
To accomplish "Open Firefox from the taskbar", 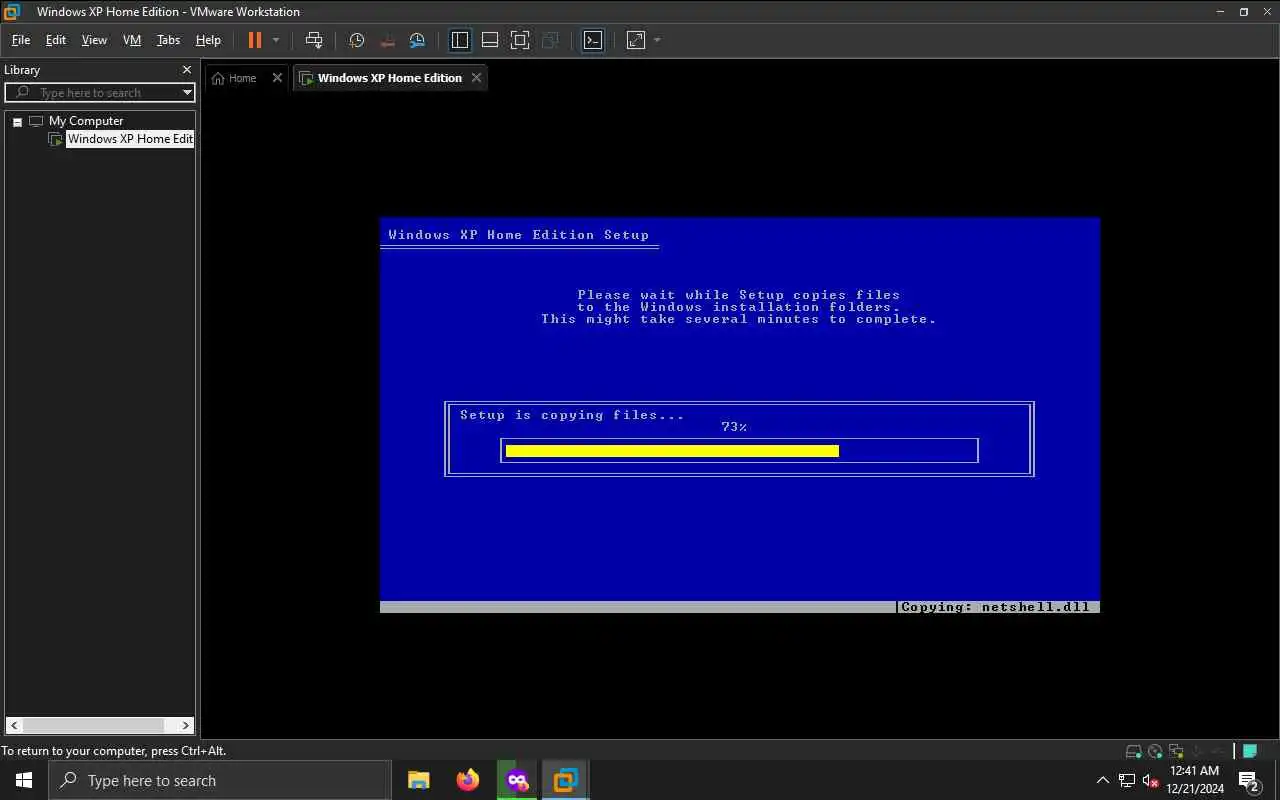I will 468,780.
